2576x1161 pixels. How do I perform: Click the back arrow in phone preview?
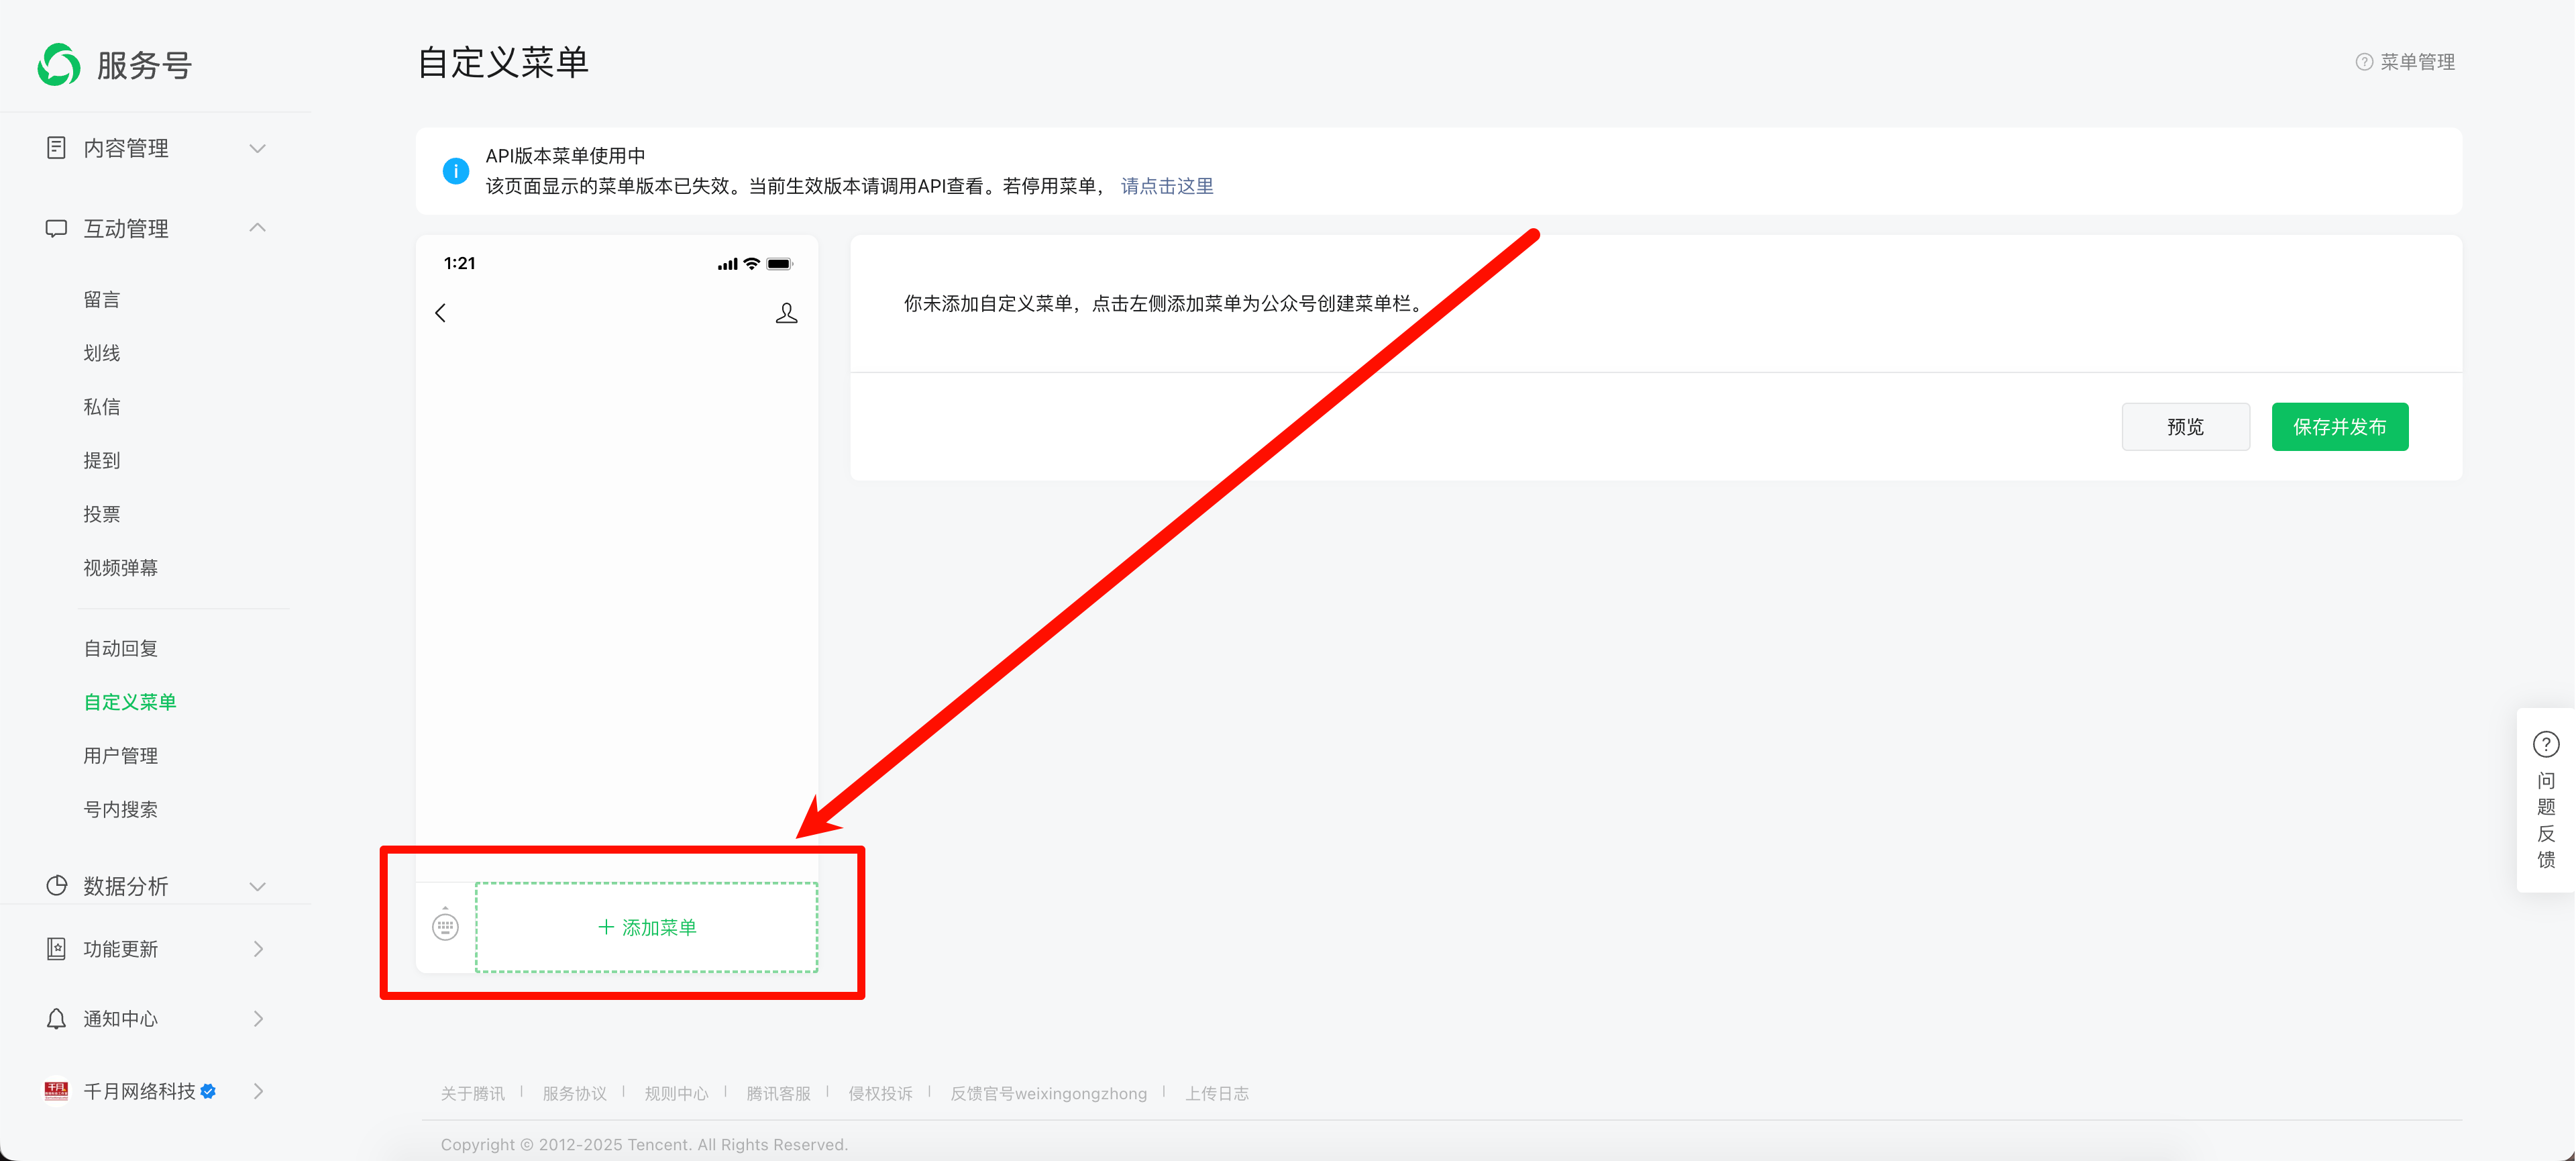point(440,313)
